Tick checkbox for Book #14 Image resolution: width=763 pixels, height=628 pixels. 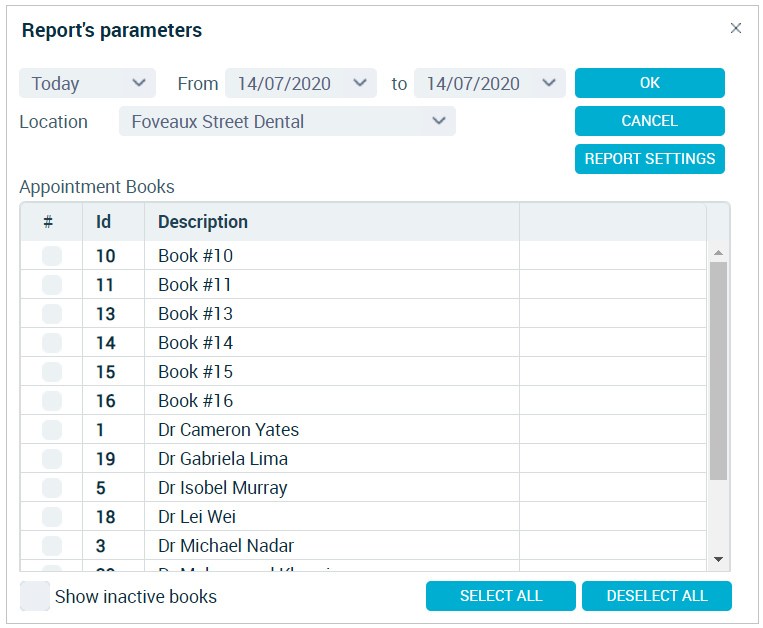coord(52,343)
